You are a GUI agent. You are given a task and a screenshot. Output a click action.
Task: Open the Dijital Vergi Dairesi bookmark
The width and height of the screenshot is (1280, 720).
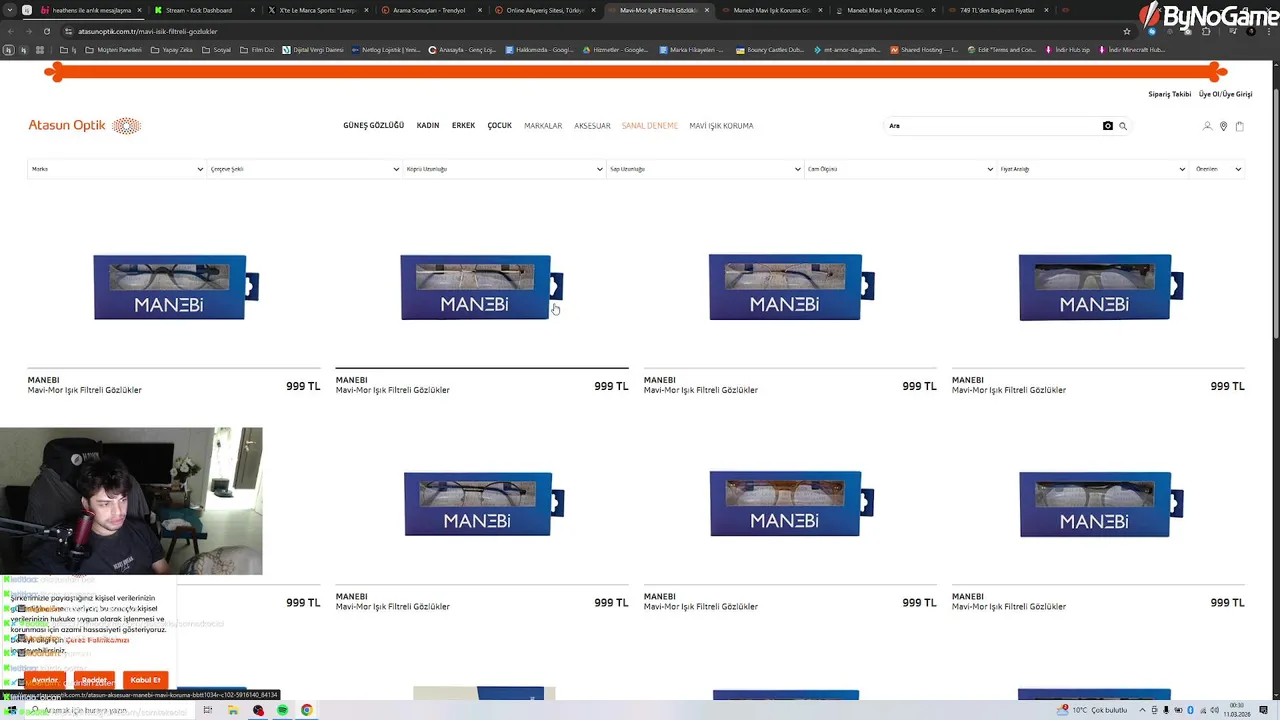(313, 50)
